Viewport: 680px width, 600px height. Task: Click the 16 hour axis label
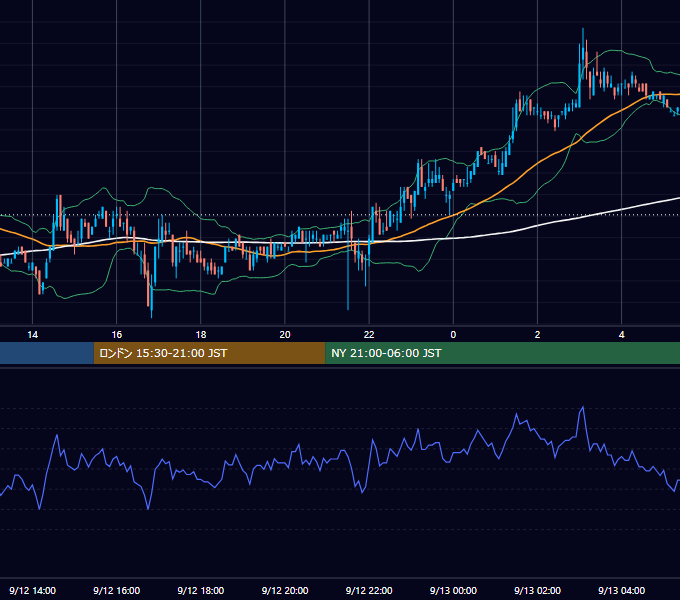coord(117,335)
